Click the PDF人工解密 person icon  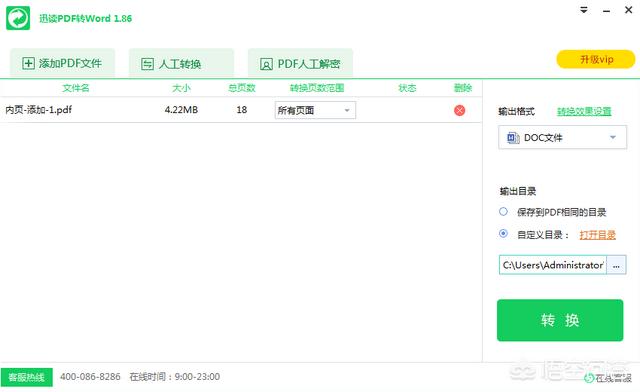click(266, 64)
